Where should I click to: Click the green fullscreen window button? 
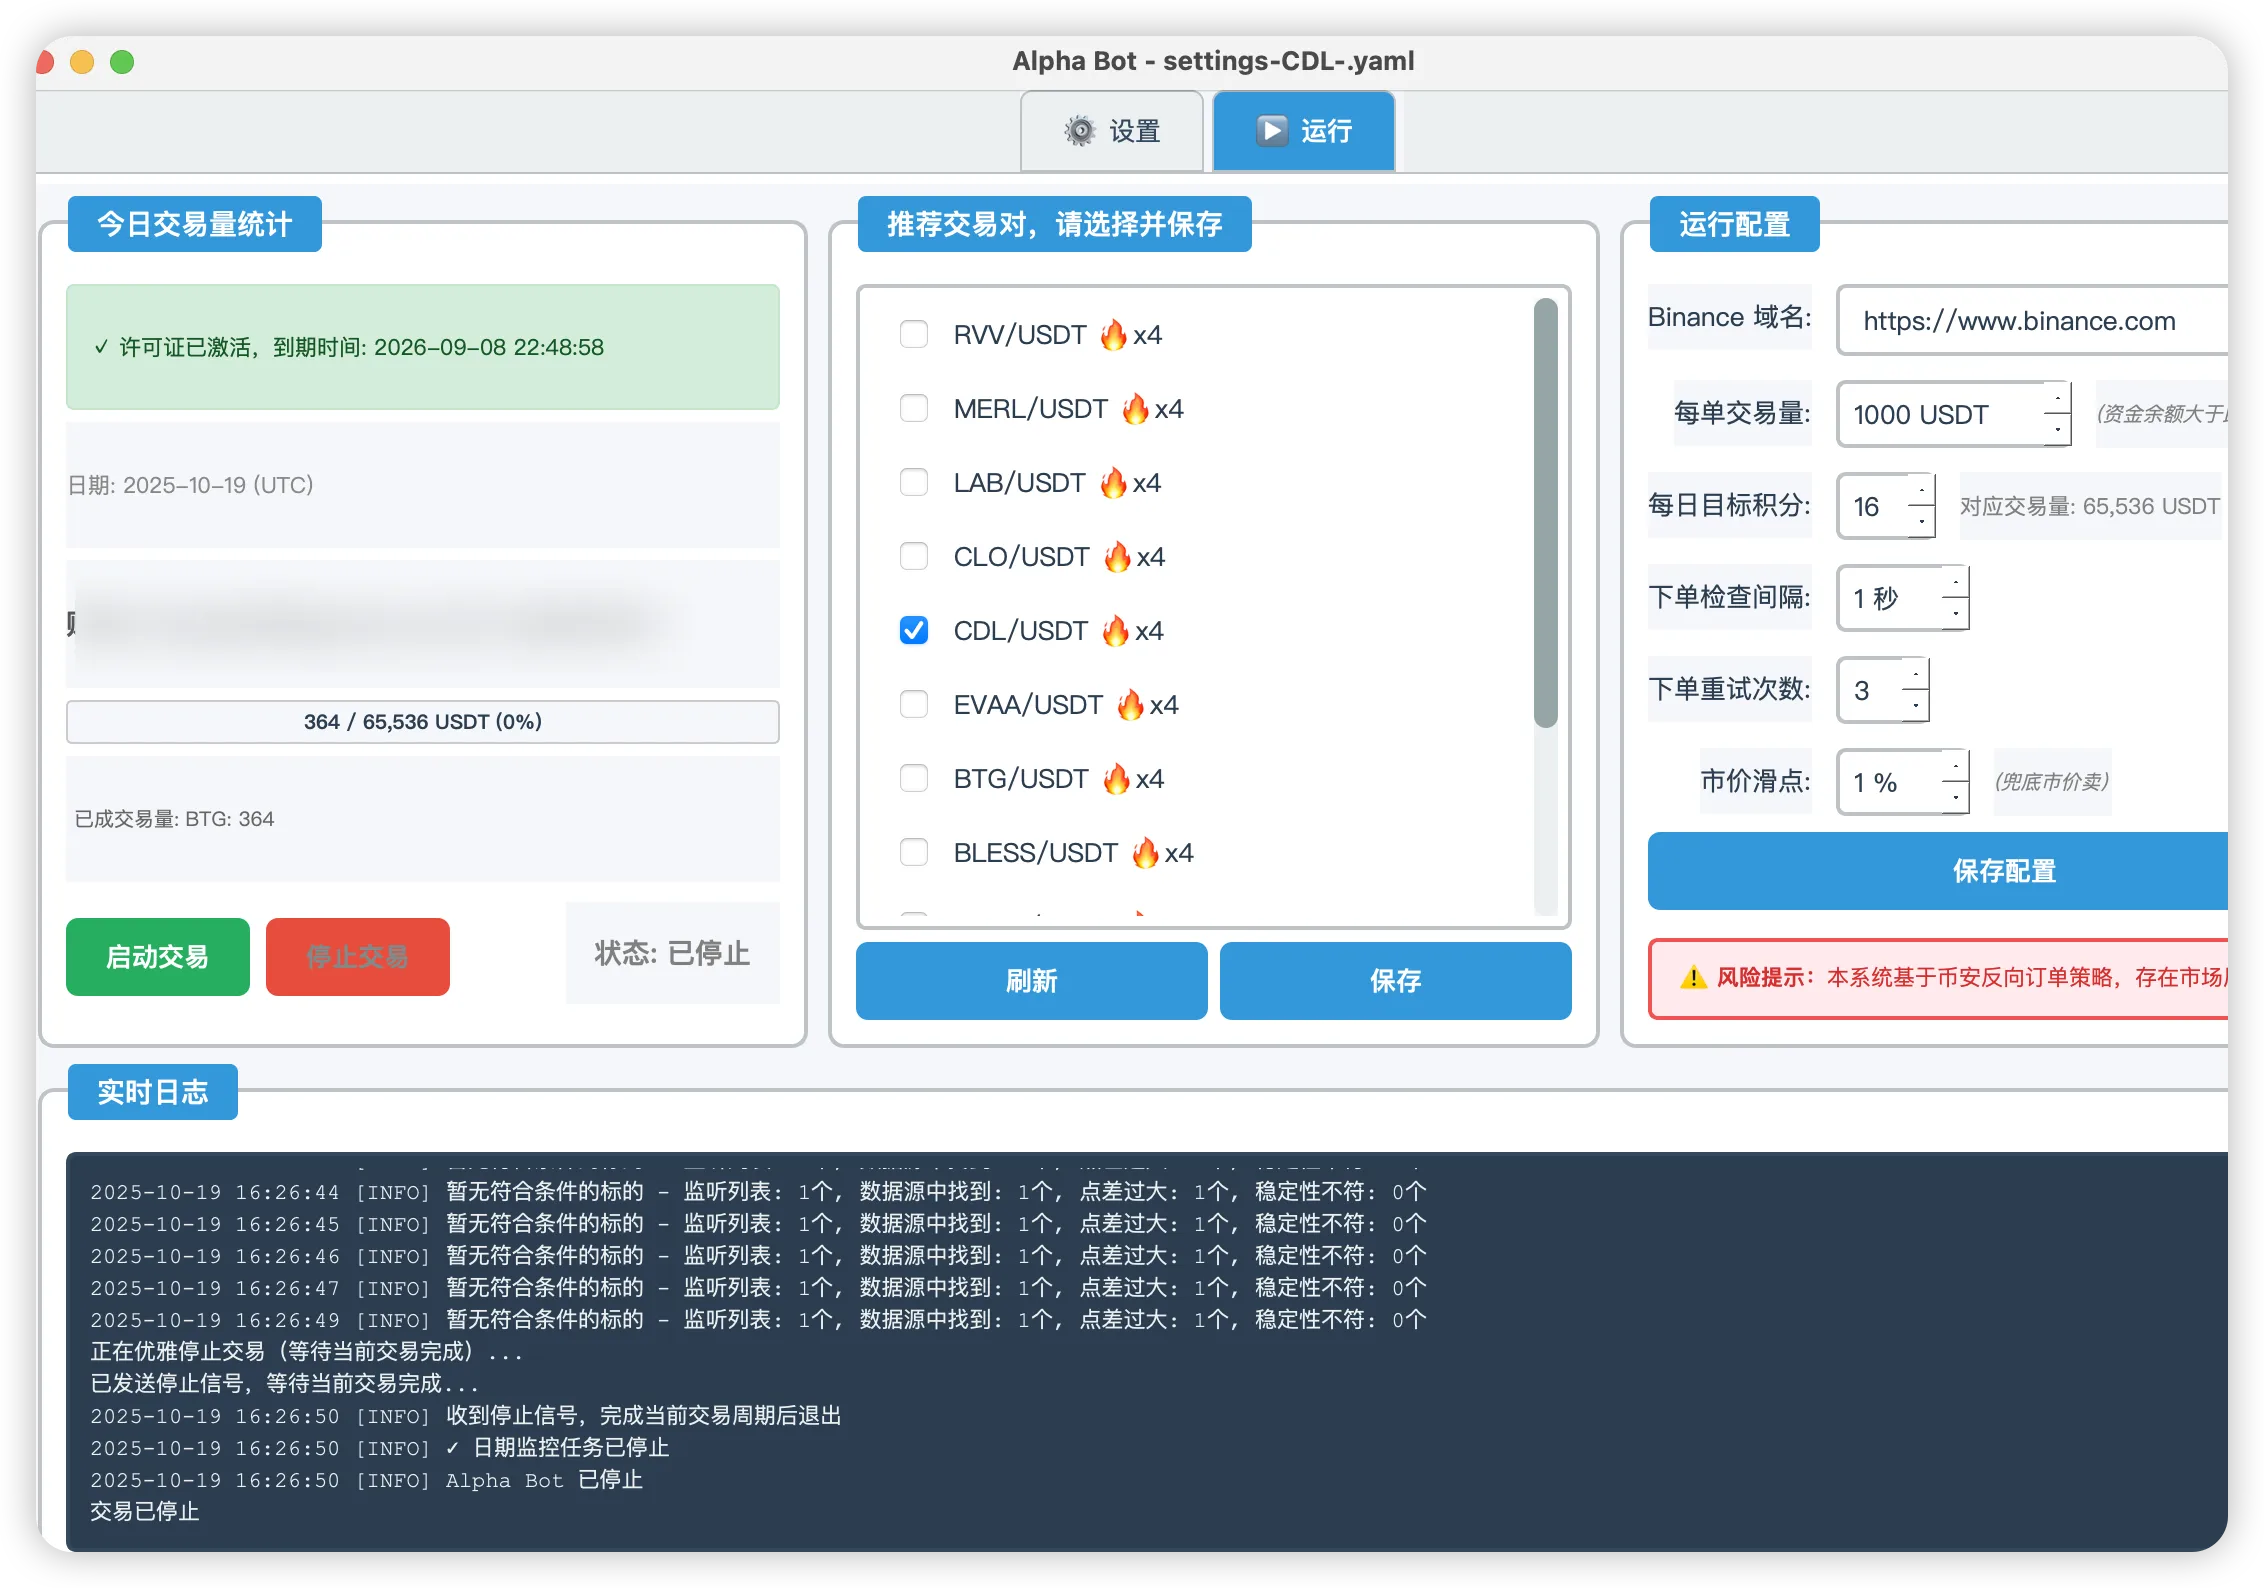(x=122, y=62)
